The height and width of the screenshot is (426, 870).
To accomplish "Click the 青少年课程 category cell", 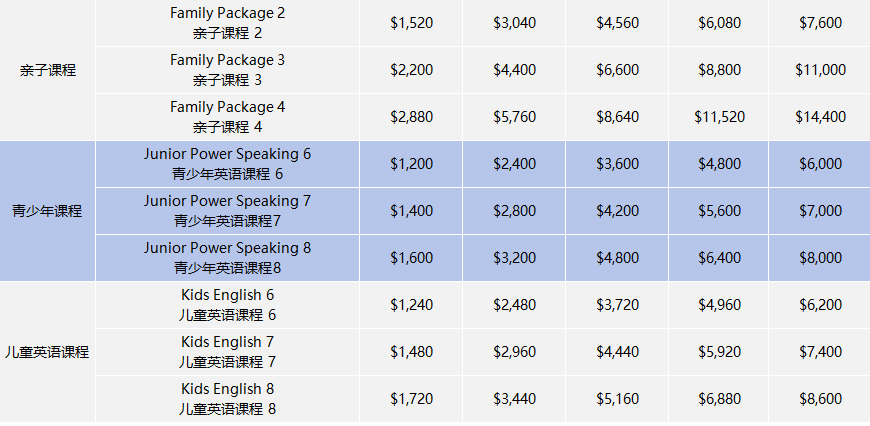I will tap(47, 211).
